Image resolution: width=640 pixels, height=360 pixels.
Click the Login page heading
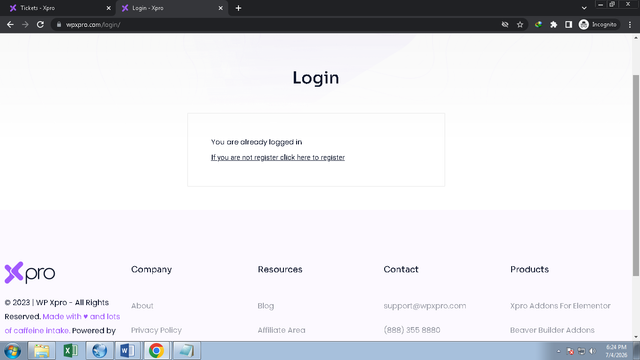click(316, 78)
